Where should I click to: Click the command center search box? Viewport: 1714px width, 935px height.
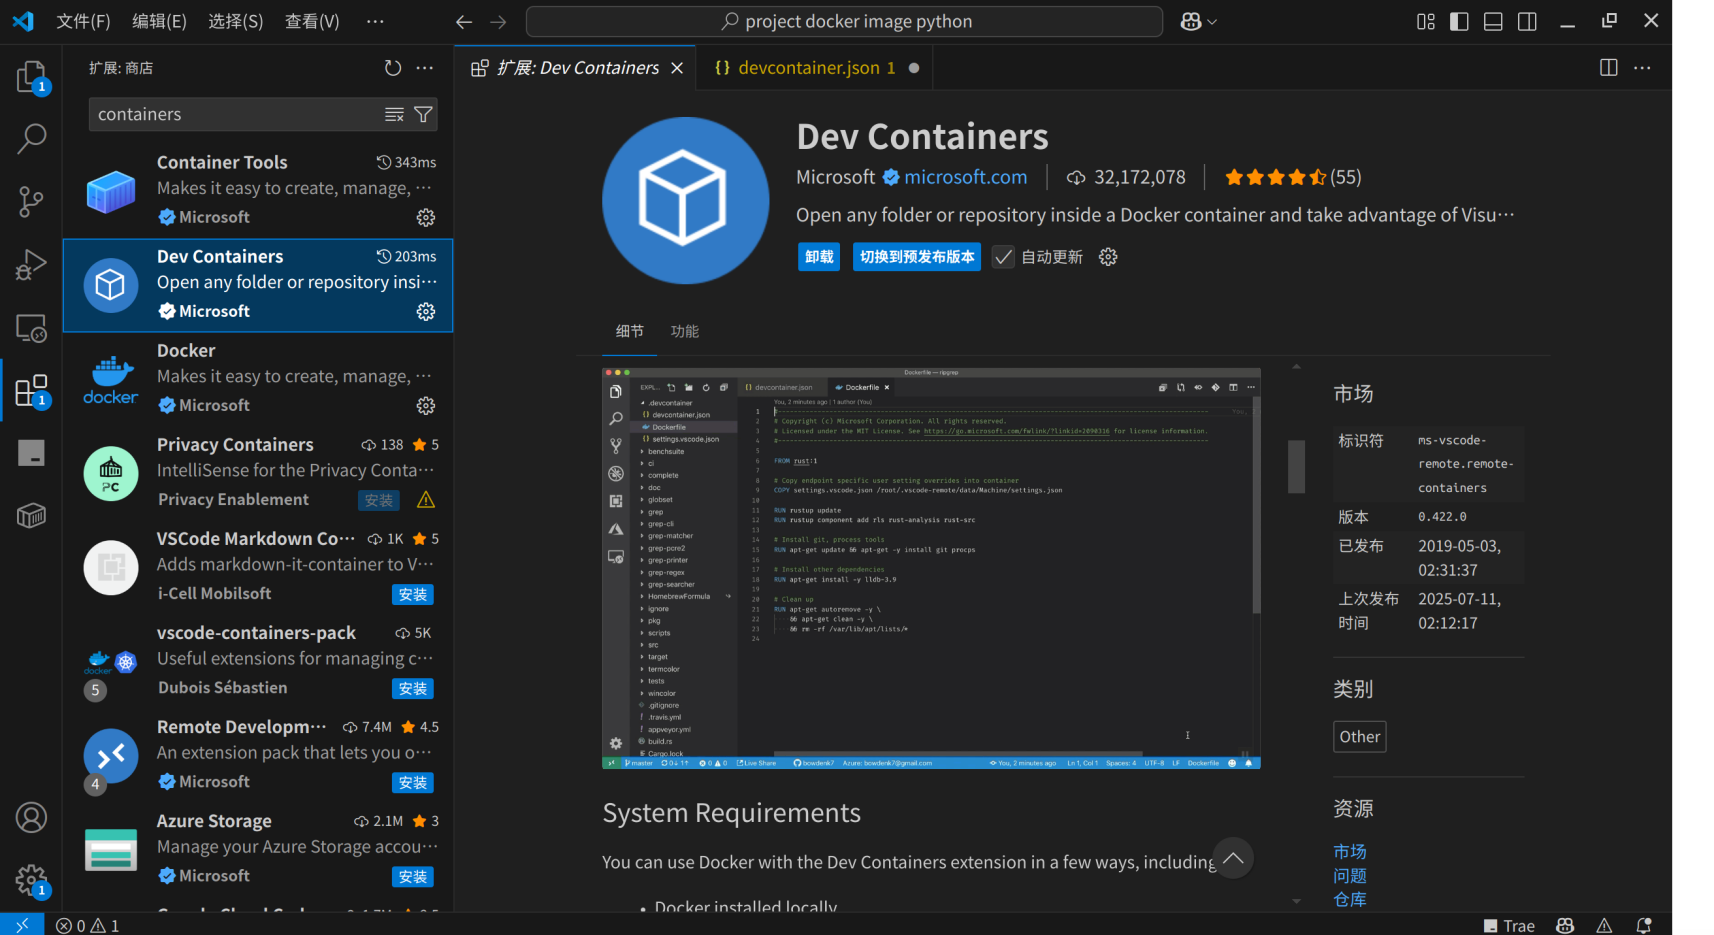point(844,22)
